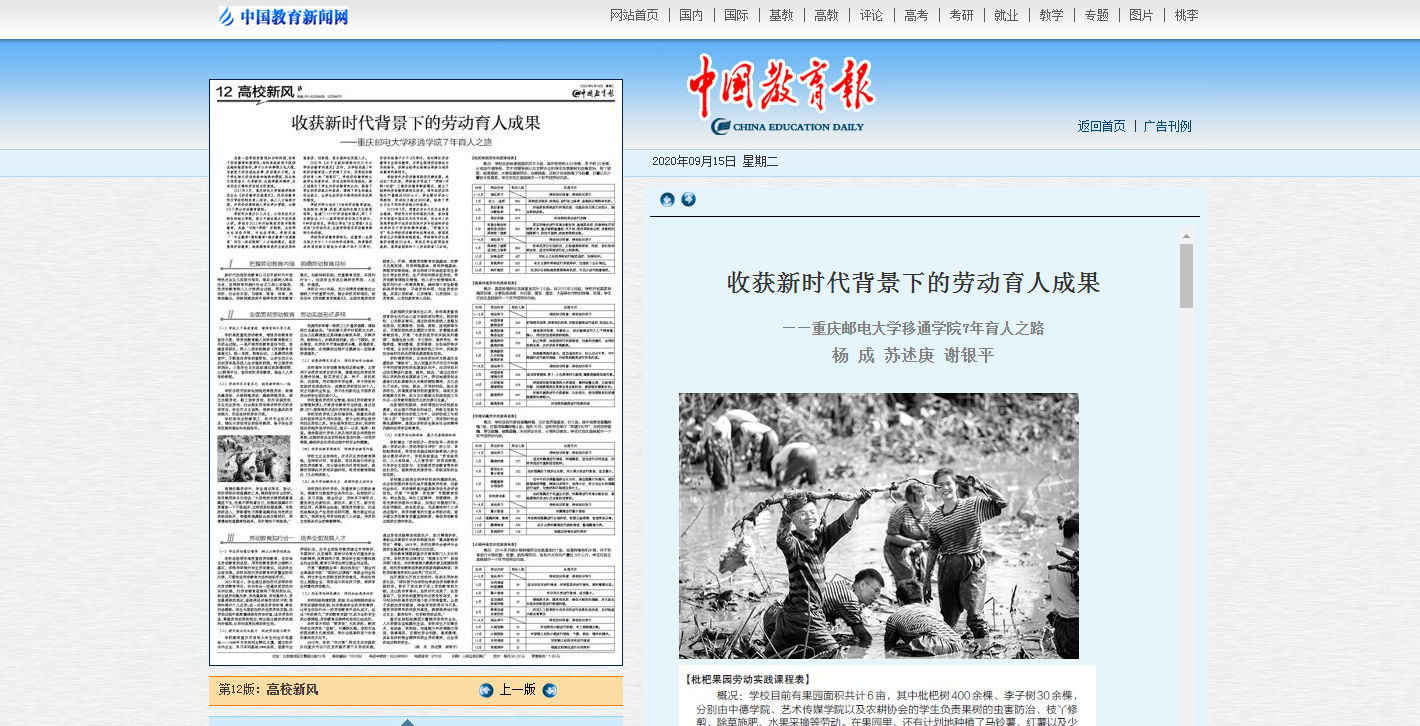Image resolution: width=1420 pixels, height=726 pixels.
Task: Open the 广告刊例 link
Action: [1167, 126]
